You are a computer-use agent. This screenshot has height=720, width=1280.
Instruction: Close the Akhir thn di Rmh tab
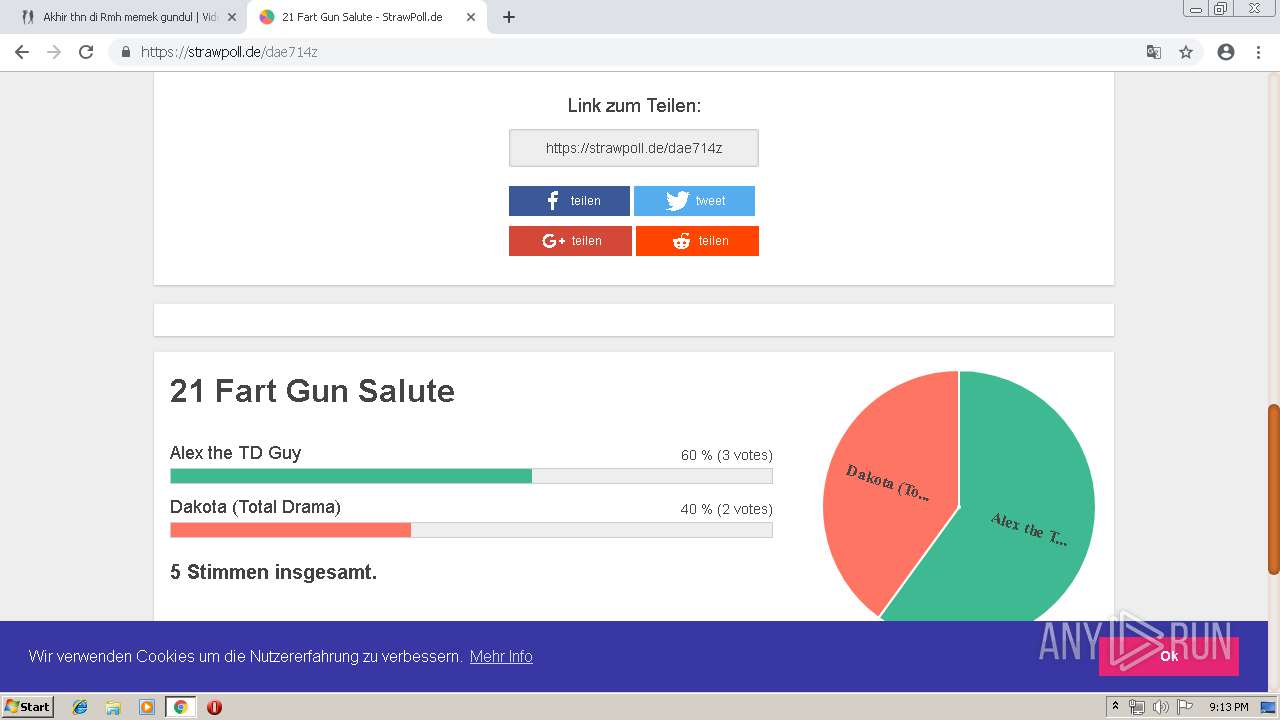[232, 17]
